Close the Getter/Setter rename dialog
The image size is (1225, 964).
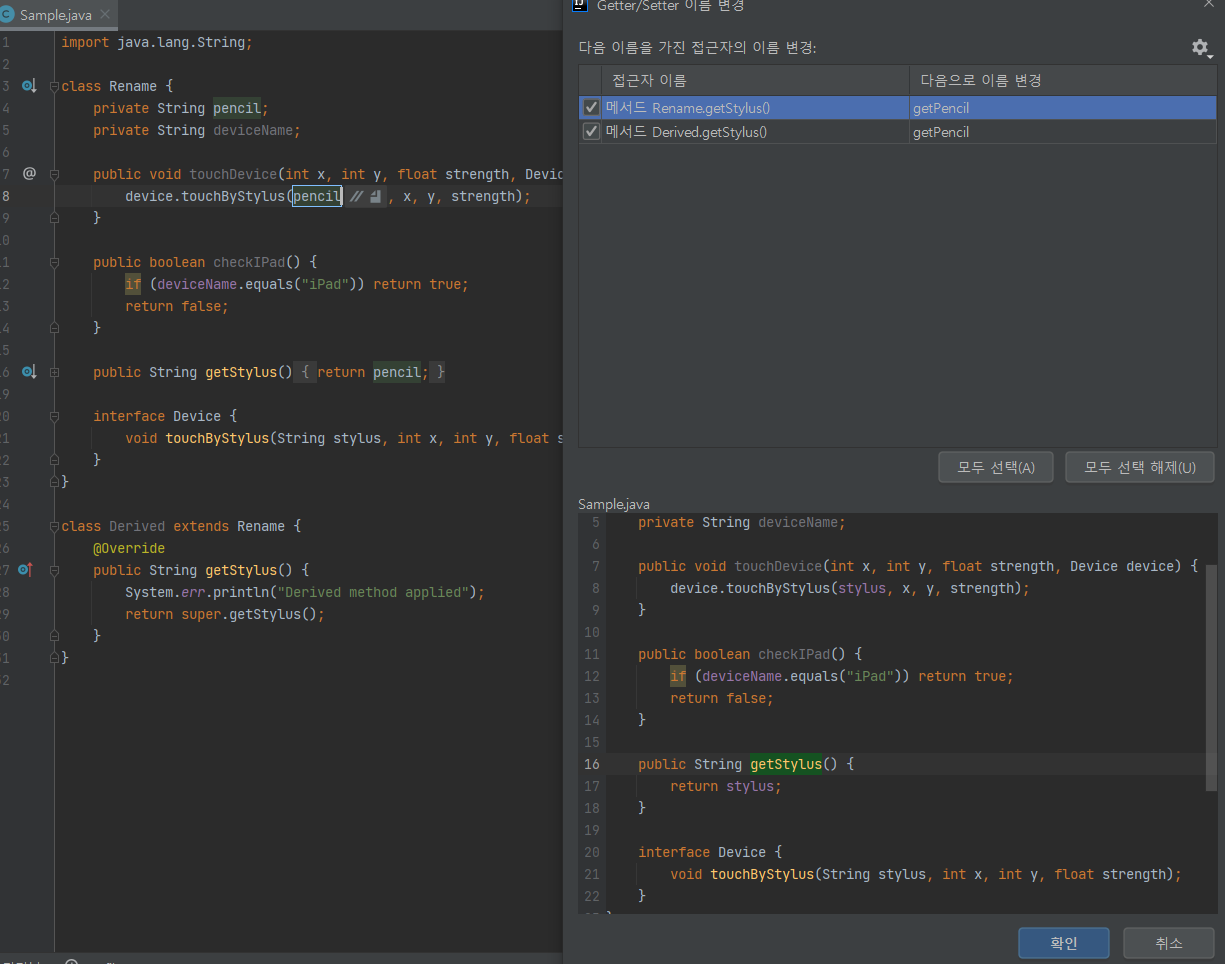(1208, 4)
